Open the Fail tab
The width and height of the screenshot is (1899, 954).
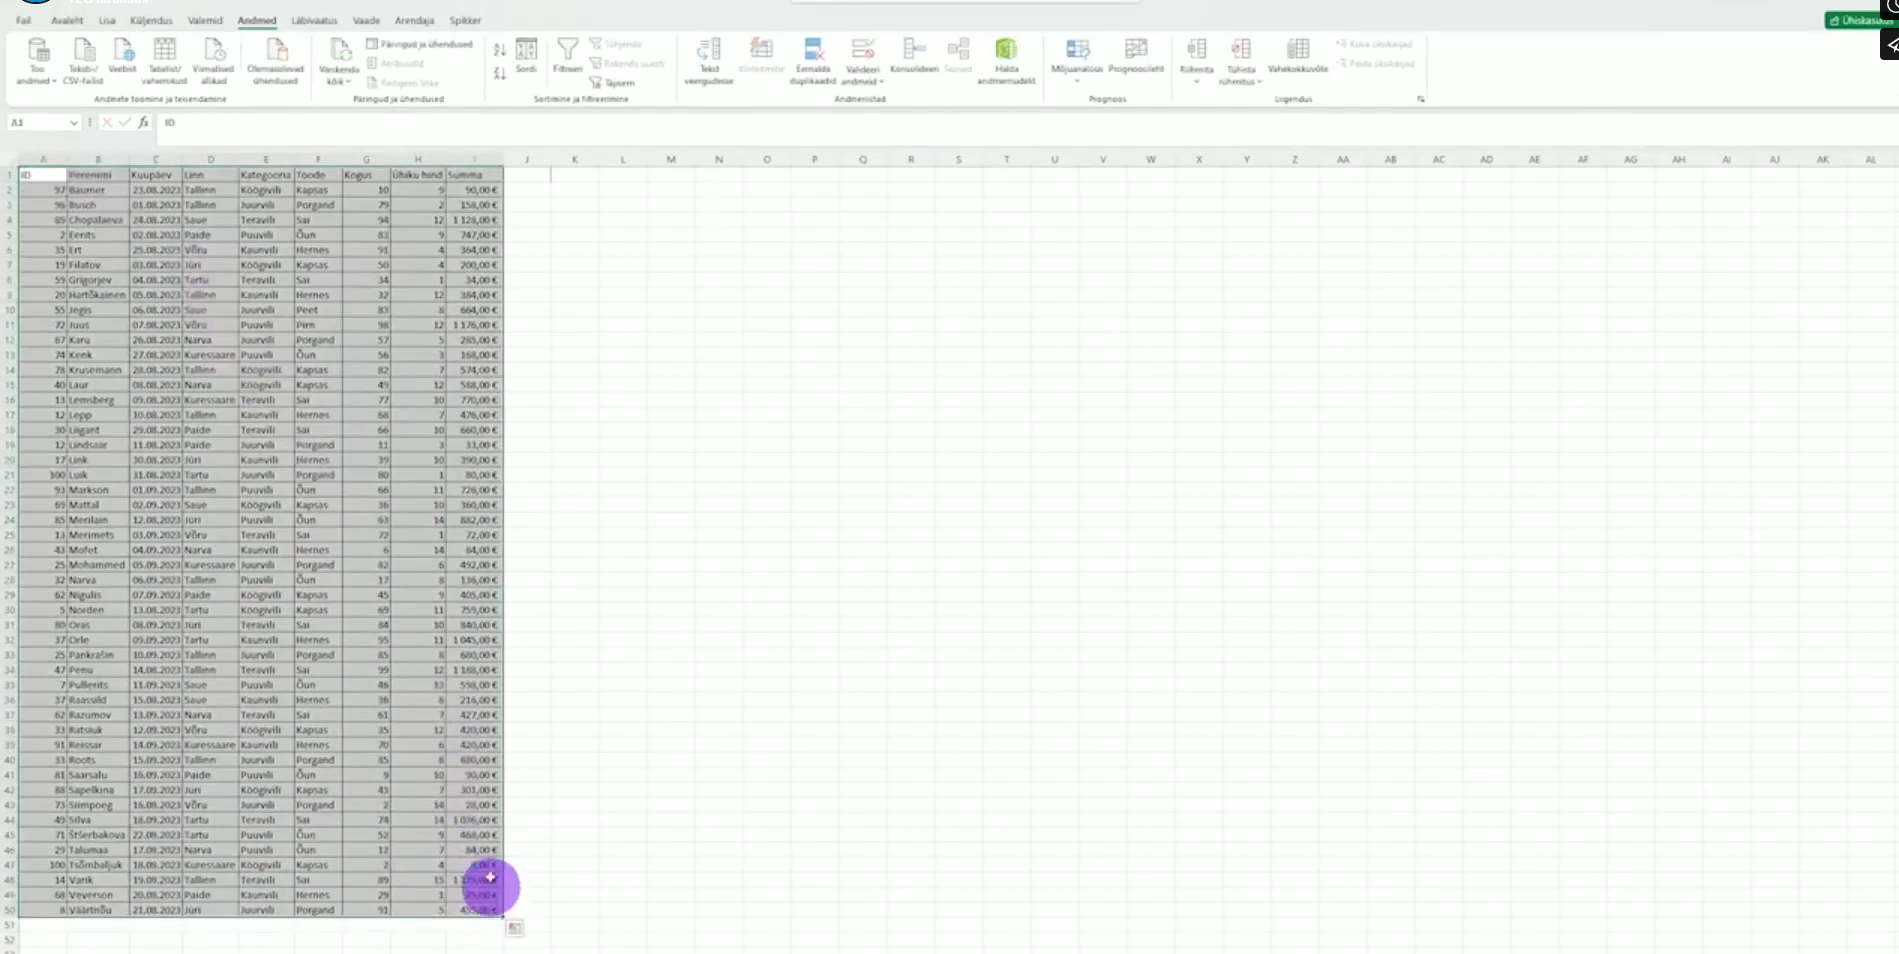click(x=23, y=20)
